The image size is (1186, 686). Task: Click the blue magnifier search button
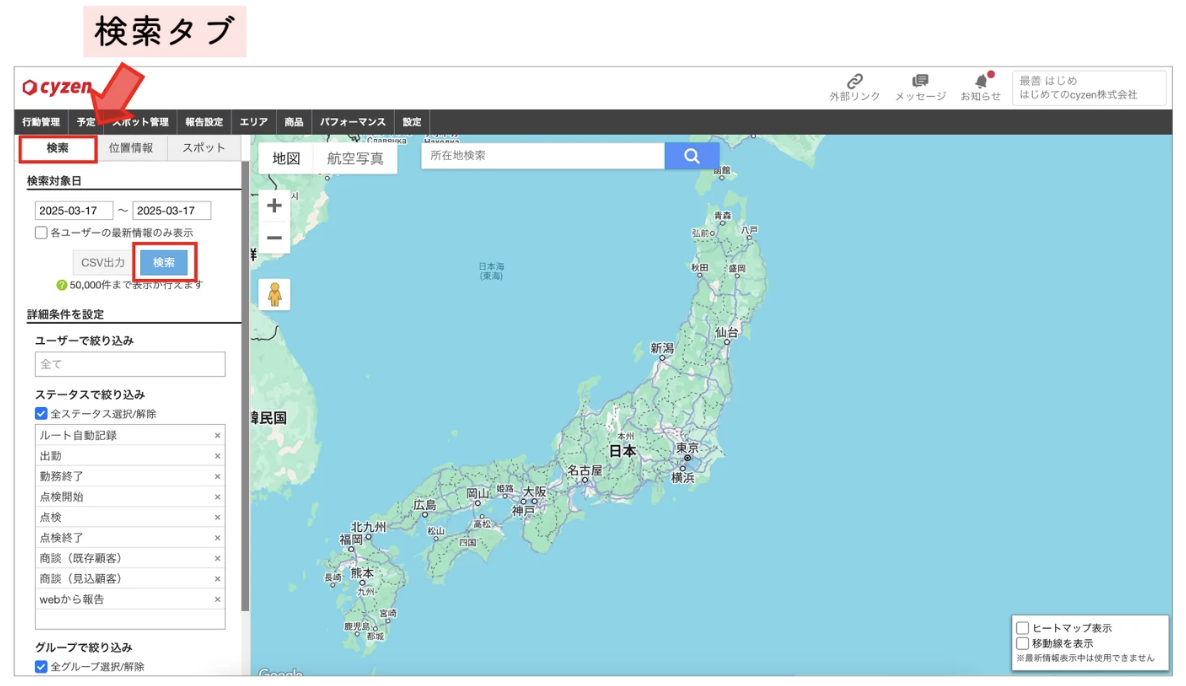click(691, 156)
